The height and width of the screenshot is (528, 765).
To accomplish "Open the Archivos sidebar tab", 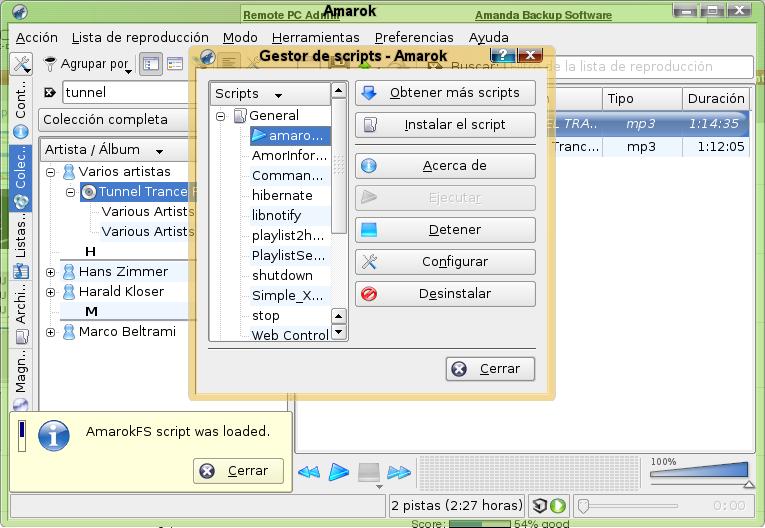I will pyautogui.click(x=20, y=314).
